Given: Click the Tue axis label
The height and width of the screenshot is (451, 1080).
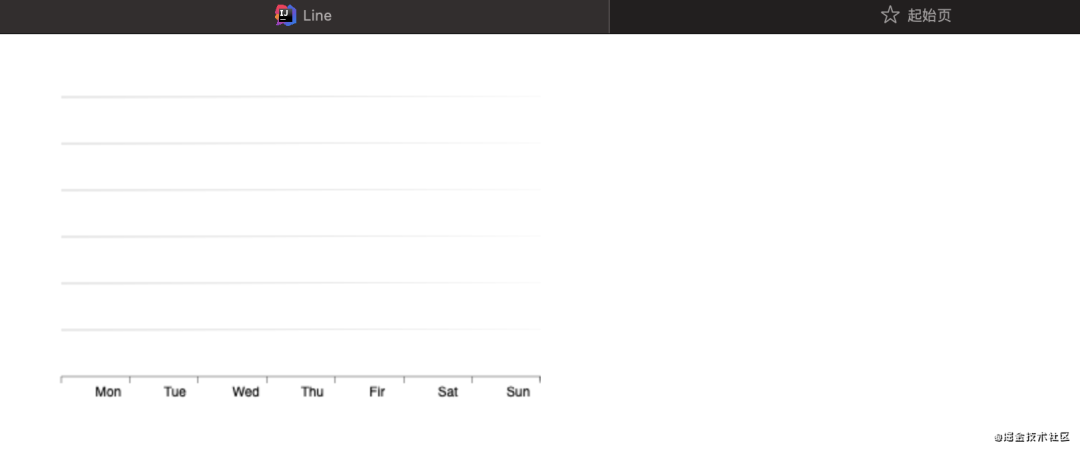Looking at the screenshot, I should tap(175, 392).
